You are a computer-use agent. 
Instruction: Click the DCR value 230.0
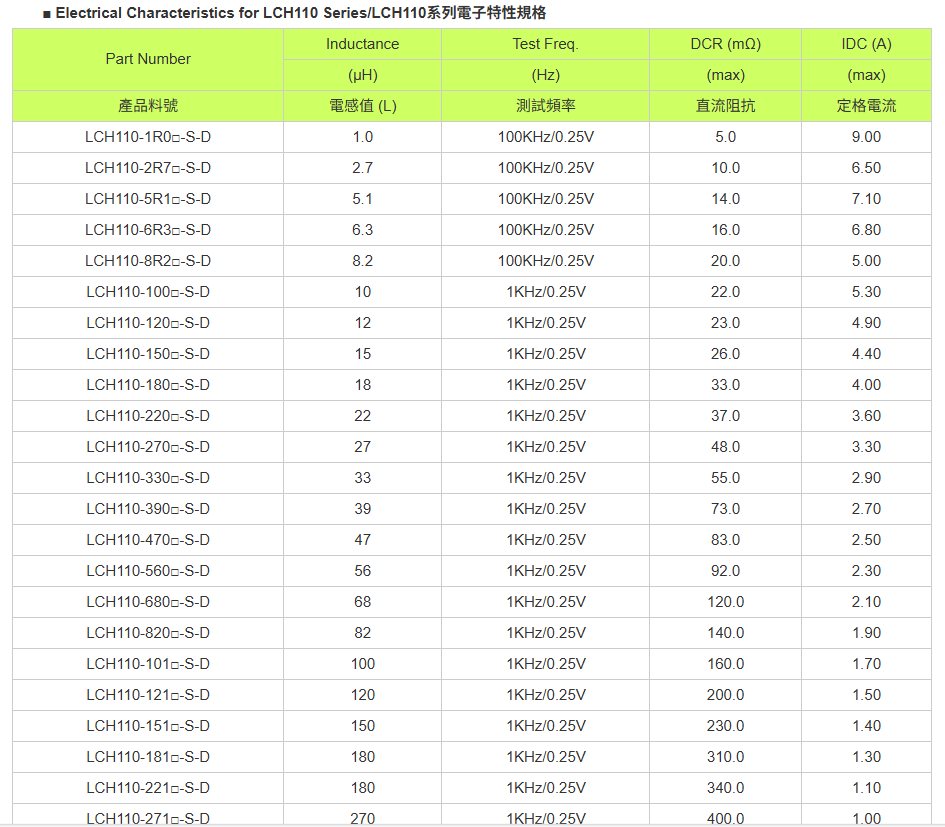[726, 726]
